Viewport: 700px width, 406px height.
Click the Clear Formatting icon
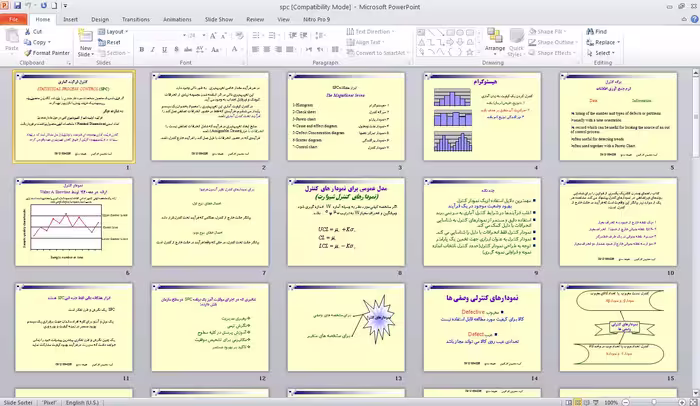[239, 35]
